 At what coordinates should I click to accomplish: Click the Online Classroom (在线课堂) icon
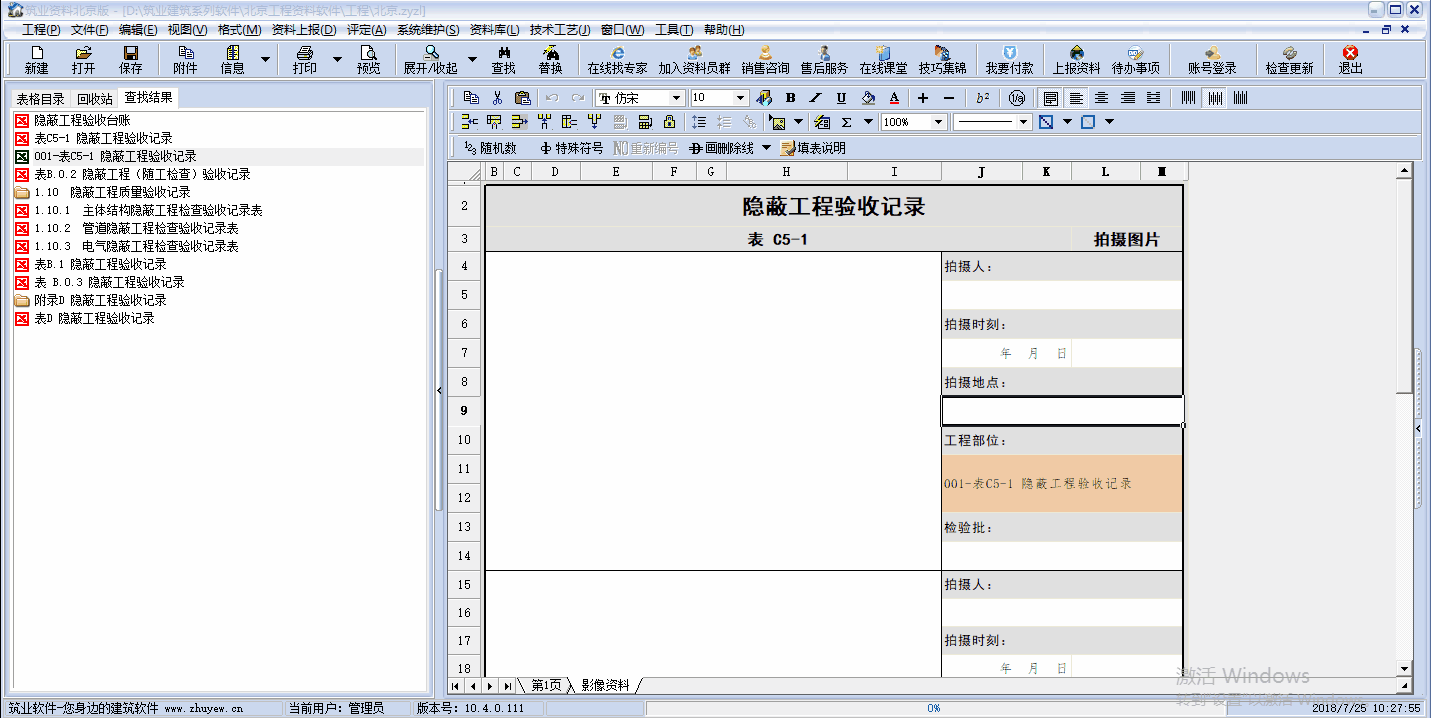(x=883, y=60)
